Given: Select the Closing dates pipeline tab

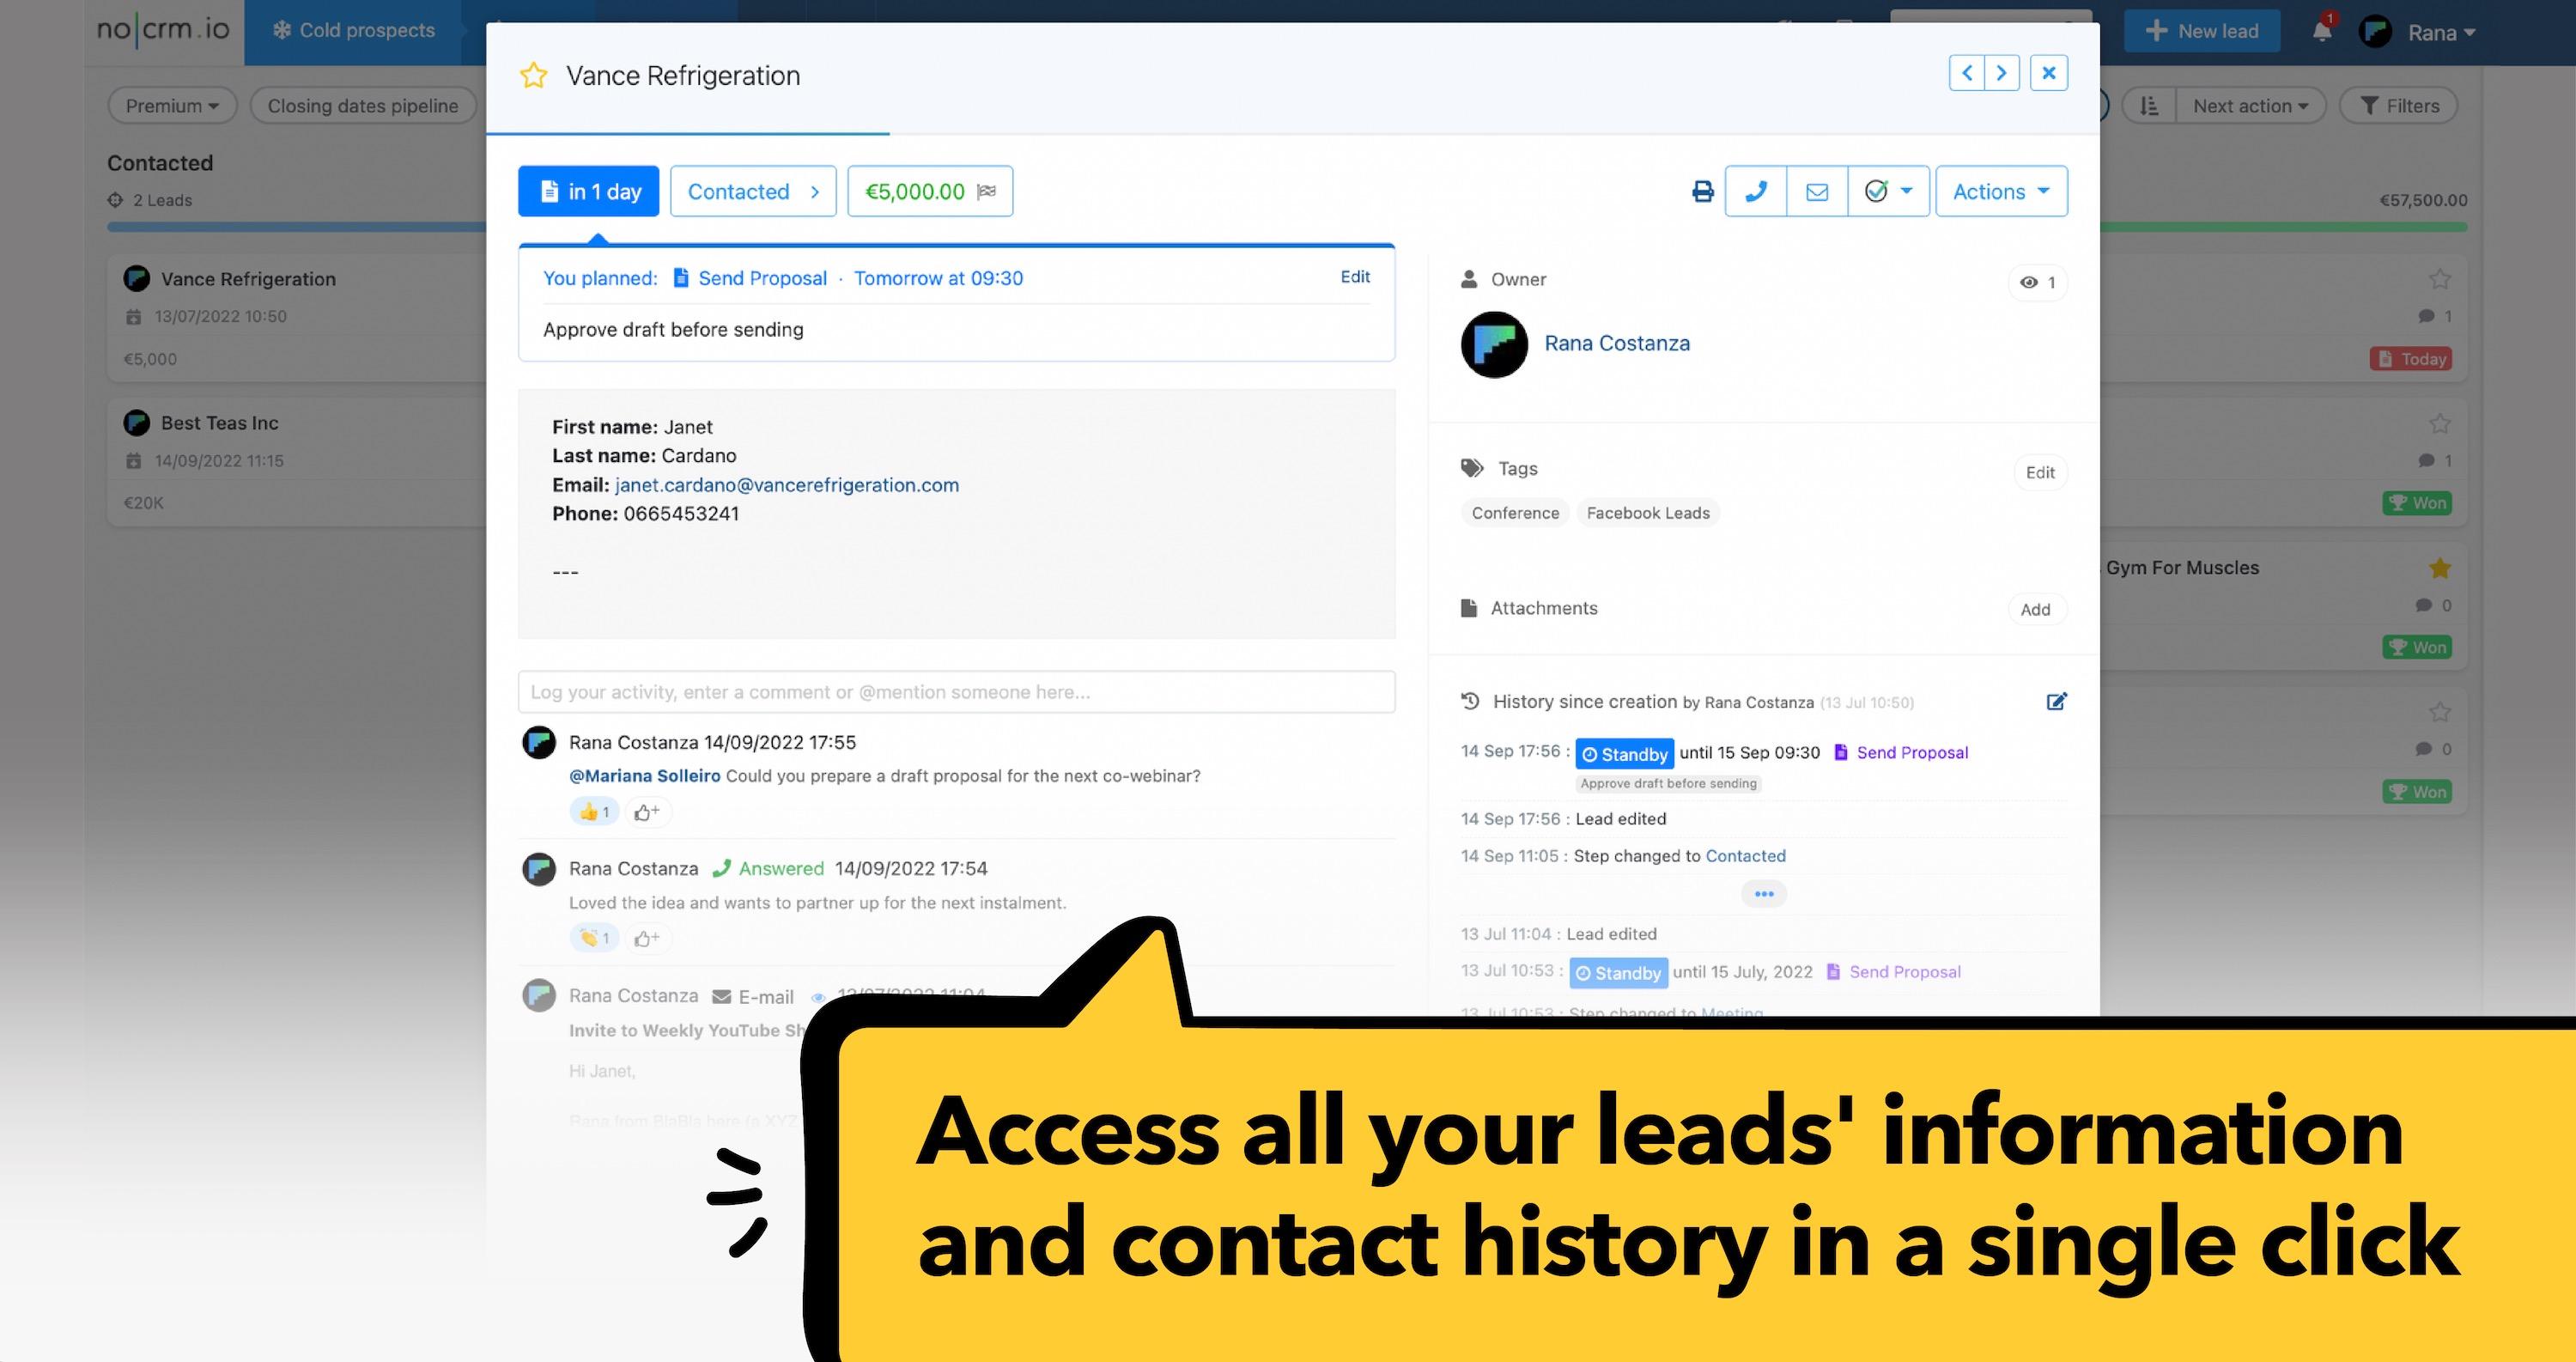Looking at the screenshot, I should tap(363, 104).
